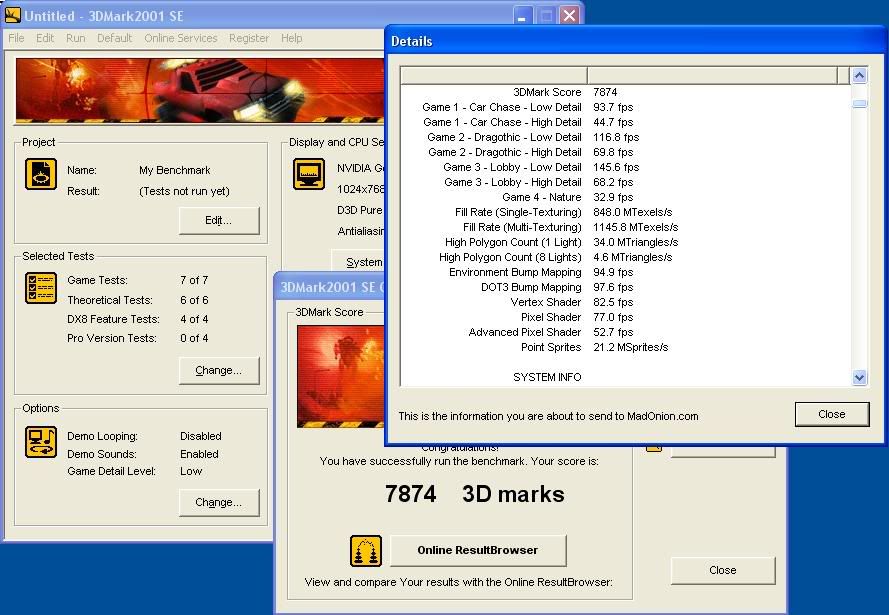Image resolution: width=889 pixels, height=615 pixels.
Task: Click the result window title bar icon
Action: [283, 286]
